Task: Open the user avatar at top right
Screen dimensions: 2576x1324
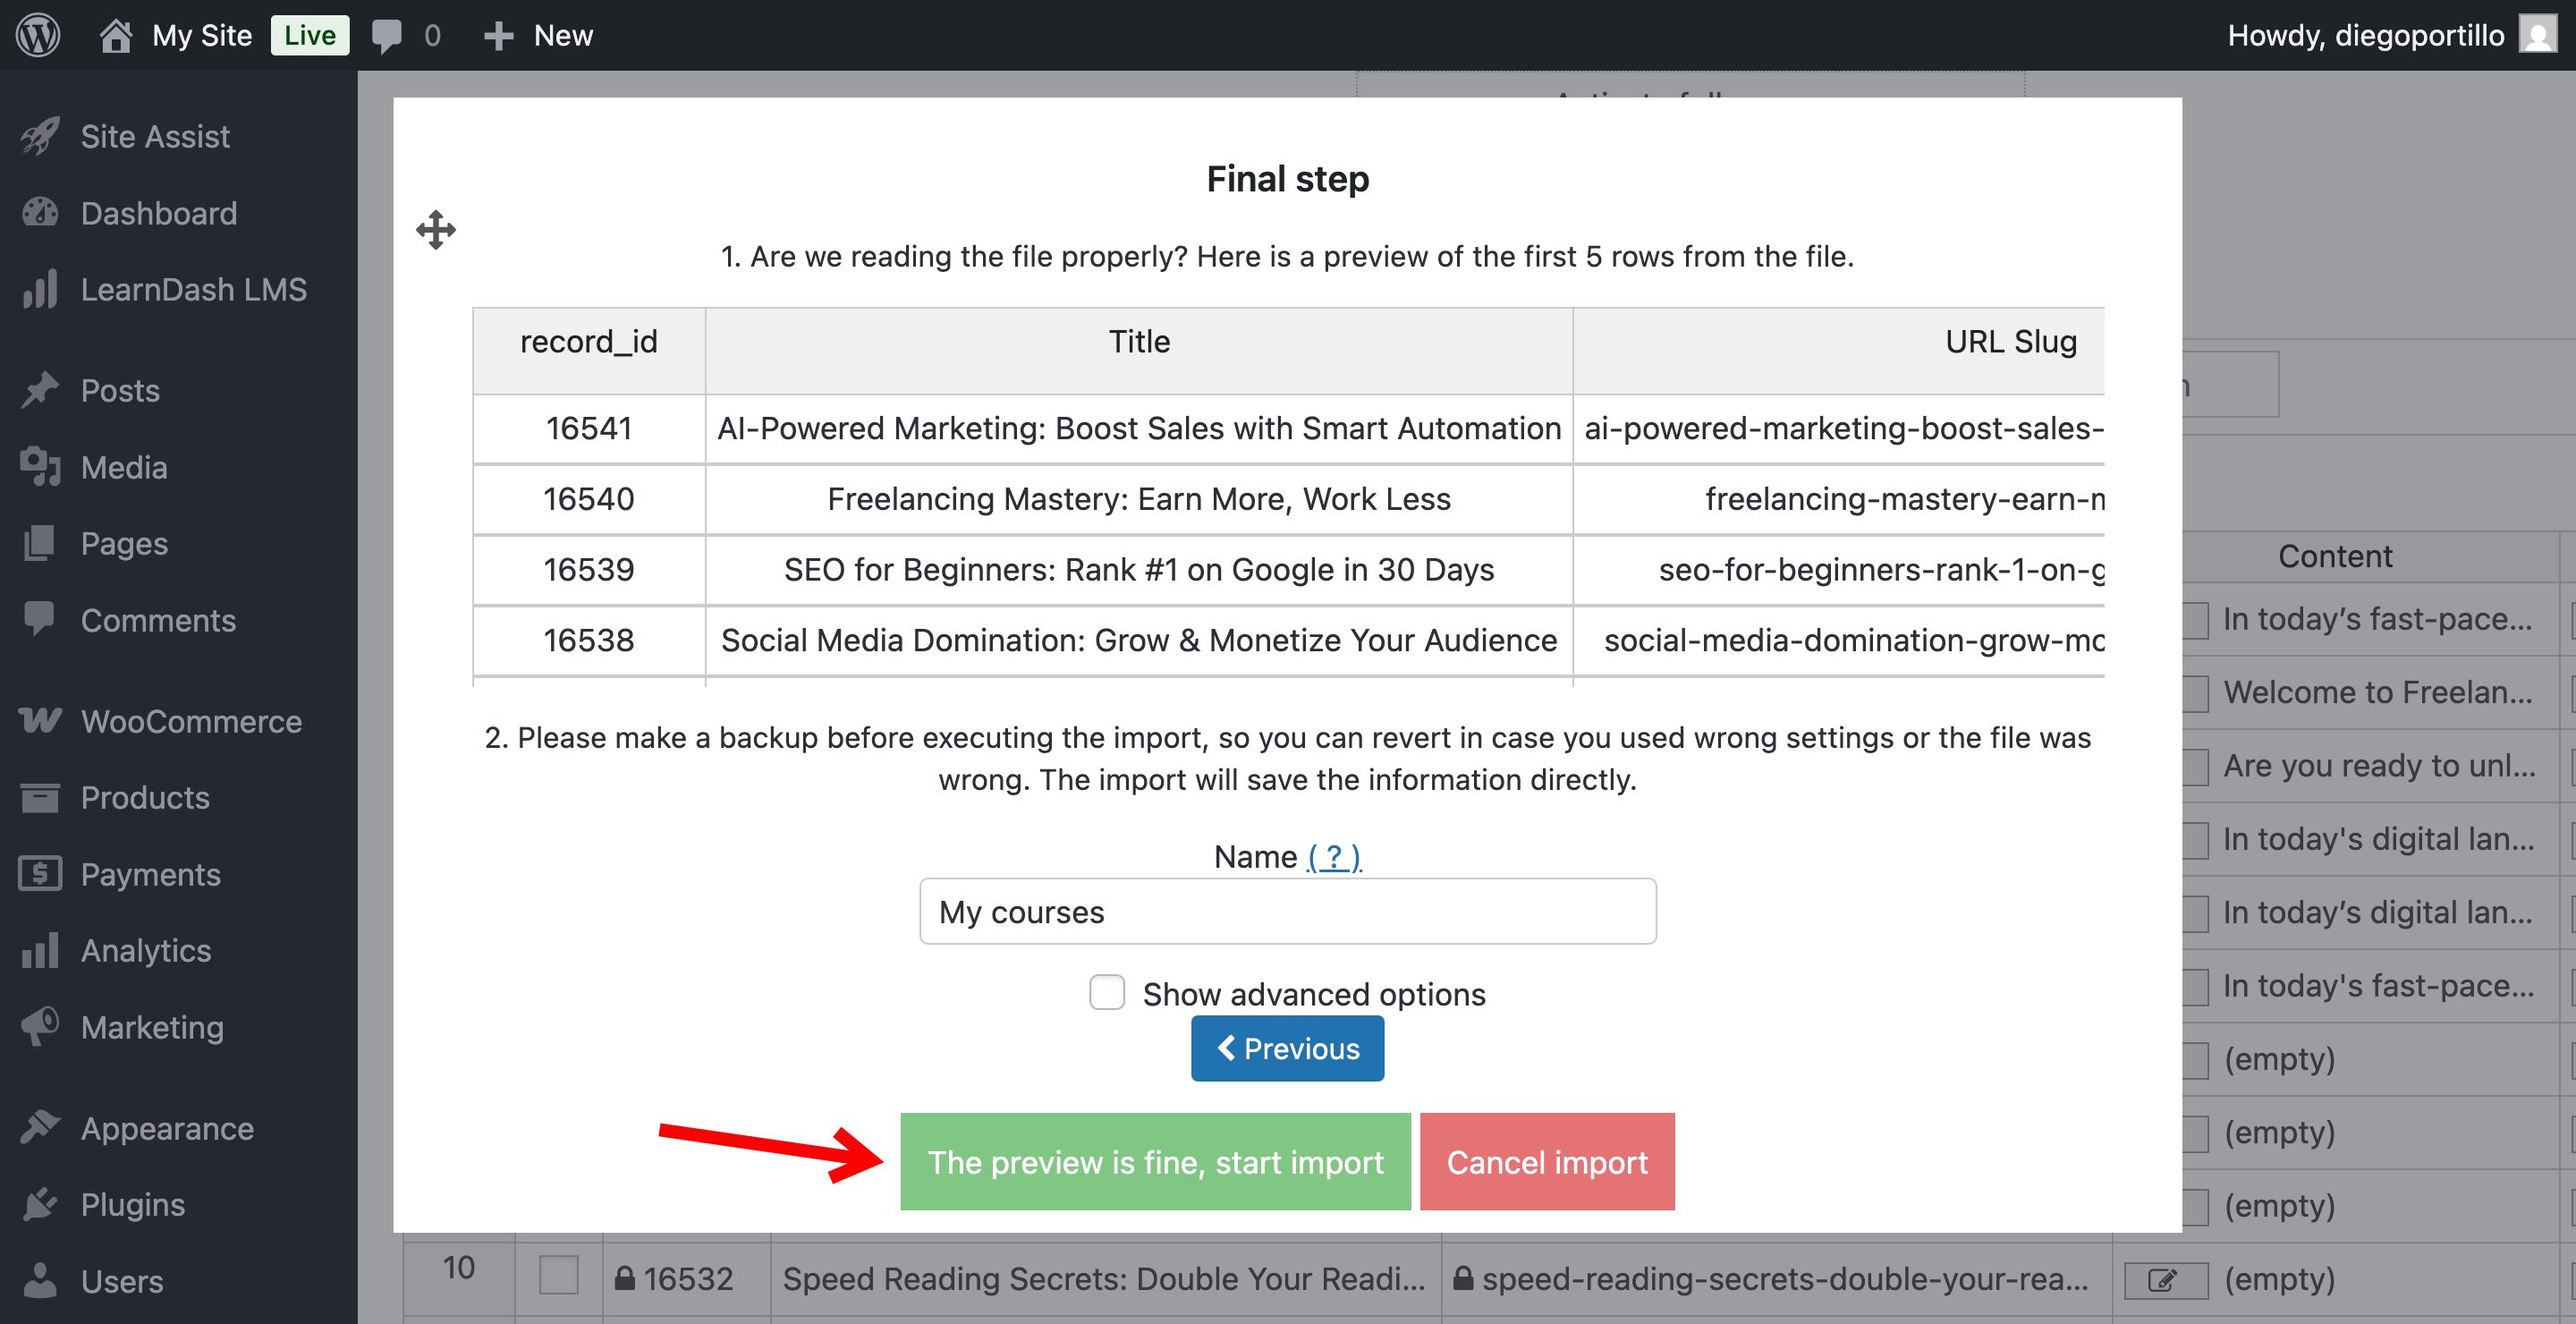Action: [x=2538, y=35]
